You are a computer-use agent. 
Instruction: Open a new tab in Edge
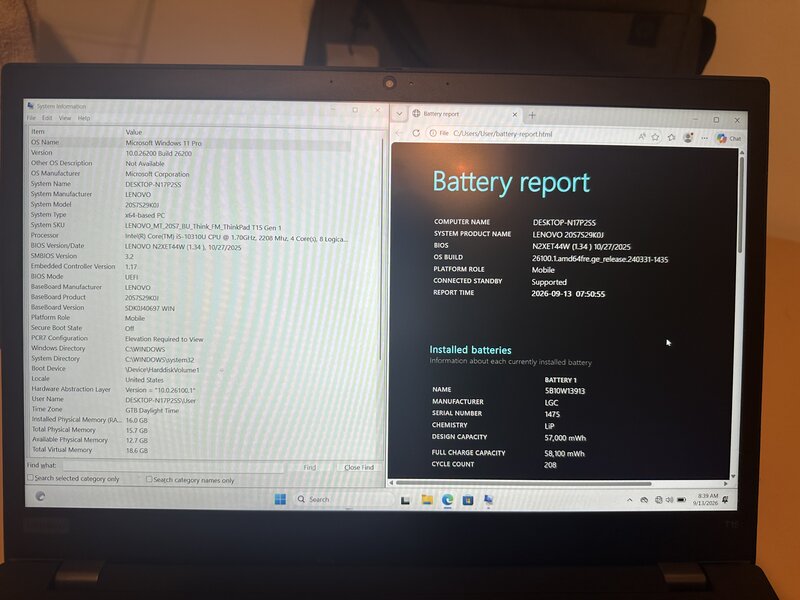point(532,115)
